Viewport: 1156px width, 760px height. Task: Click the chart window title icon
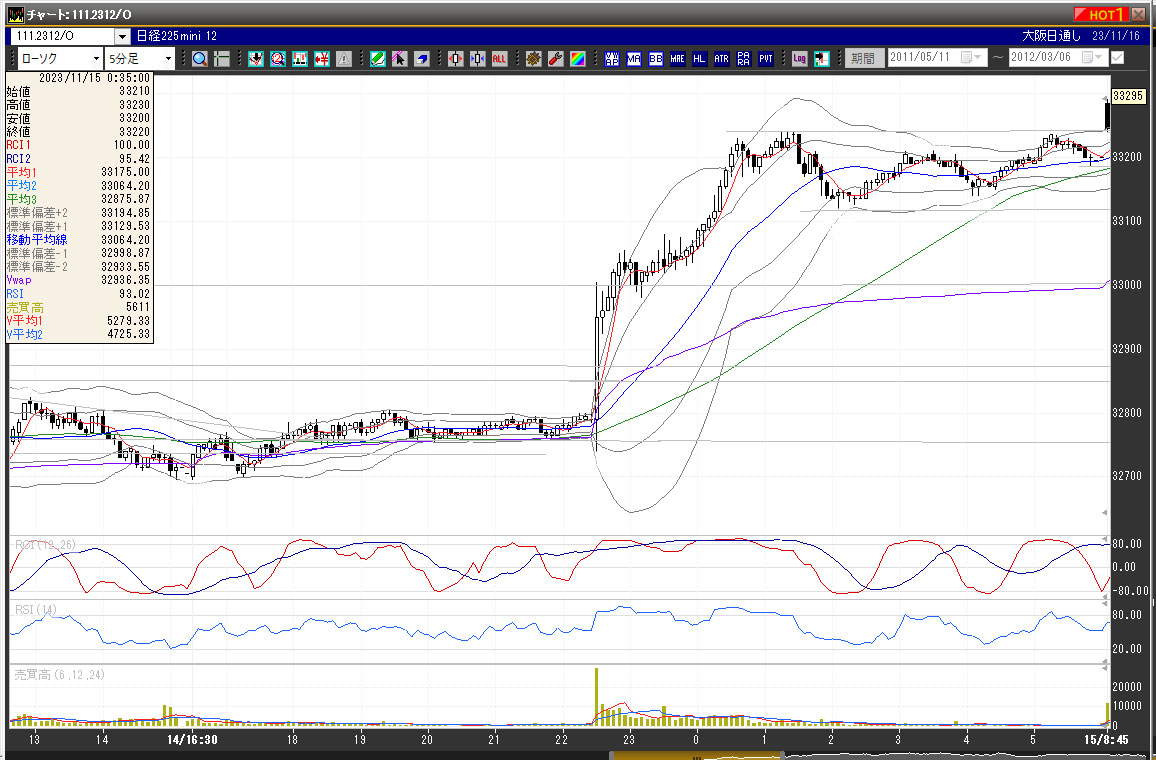[x=15, y=14]
